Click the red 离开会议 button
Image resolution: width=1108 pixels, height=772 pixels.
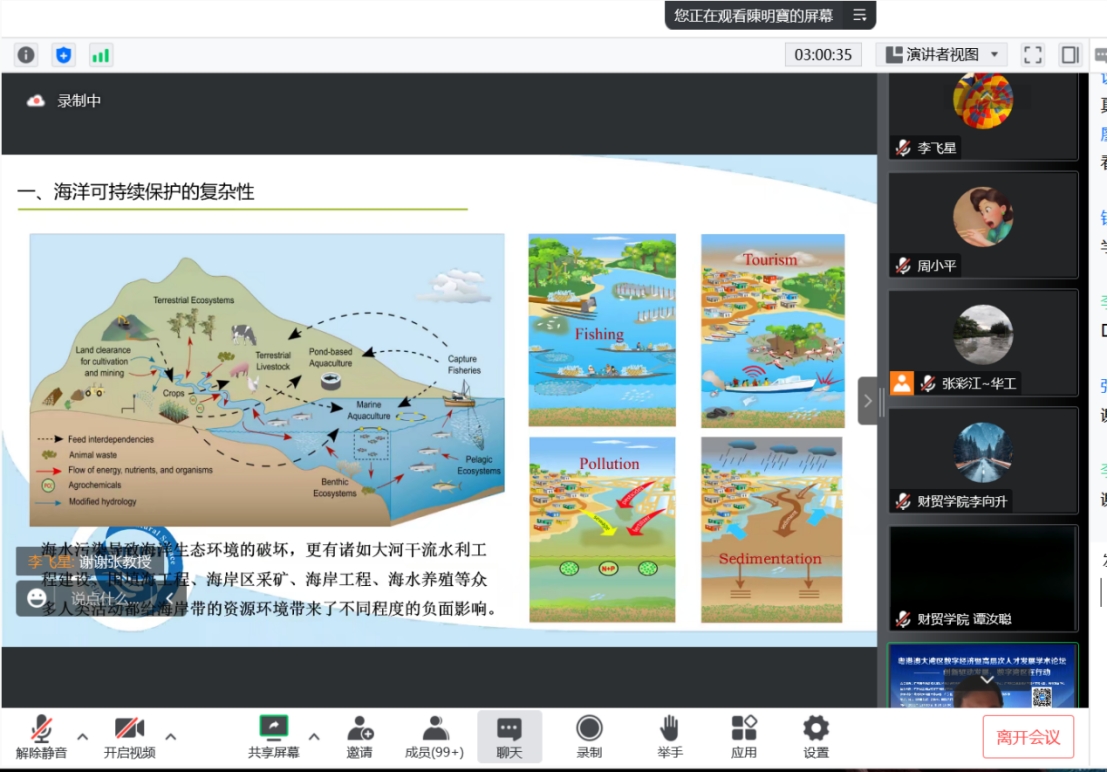coord(1028,737)
